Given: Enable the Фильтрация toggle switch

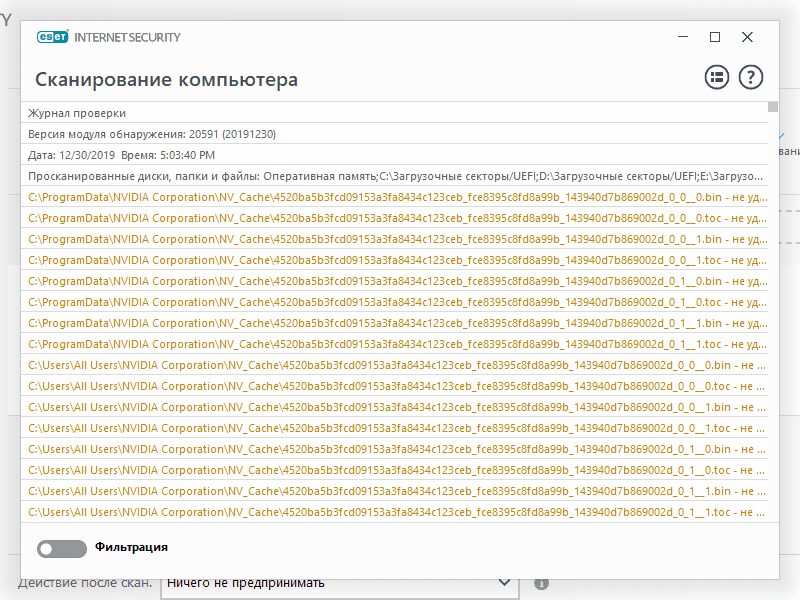Looking at the screenshot, I should 61,548.
